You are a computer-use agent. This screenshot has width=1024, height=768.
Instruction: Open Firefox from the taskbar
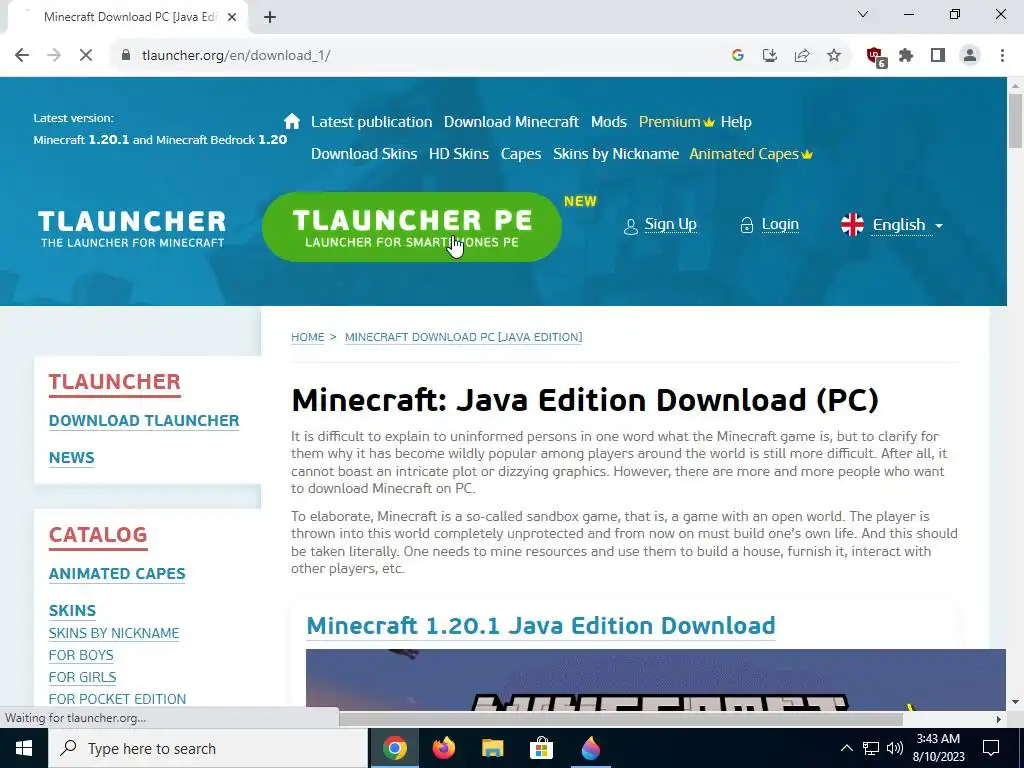pos(444,748)
